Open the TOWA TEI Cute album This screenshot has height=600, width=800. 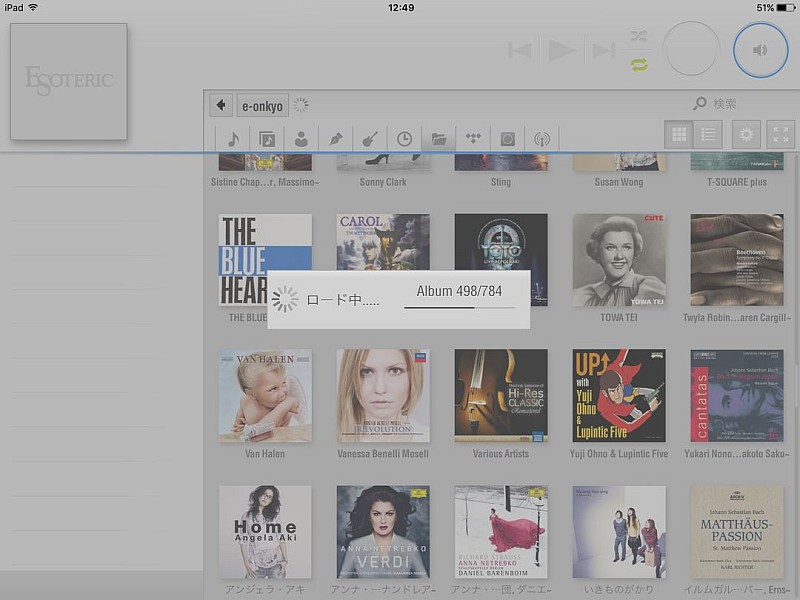pyautogui.click(x=619, y=260)
